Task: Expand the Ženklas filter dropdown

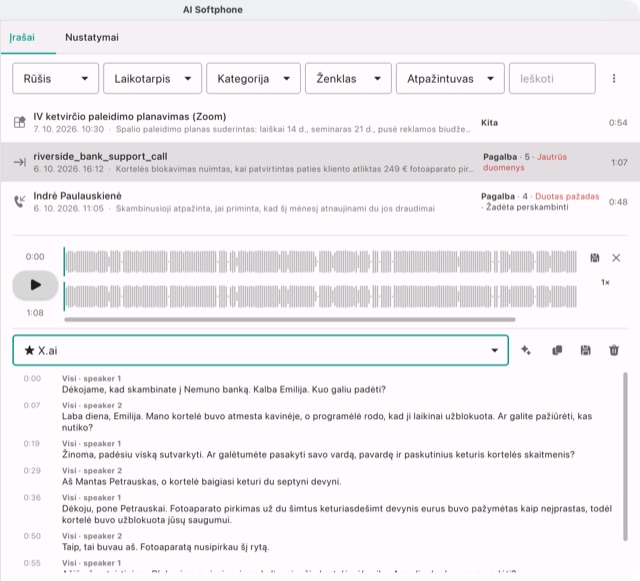Action: pyautogui.click(x=348, y=78)
